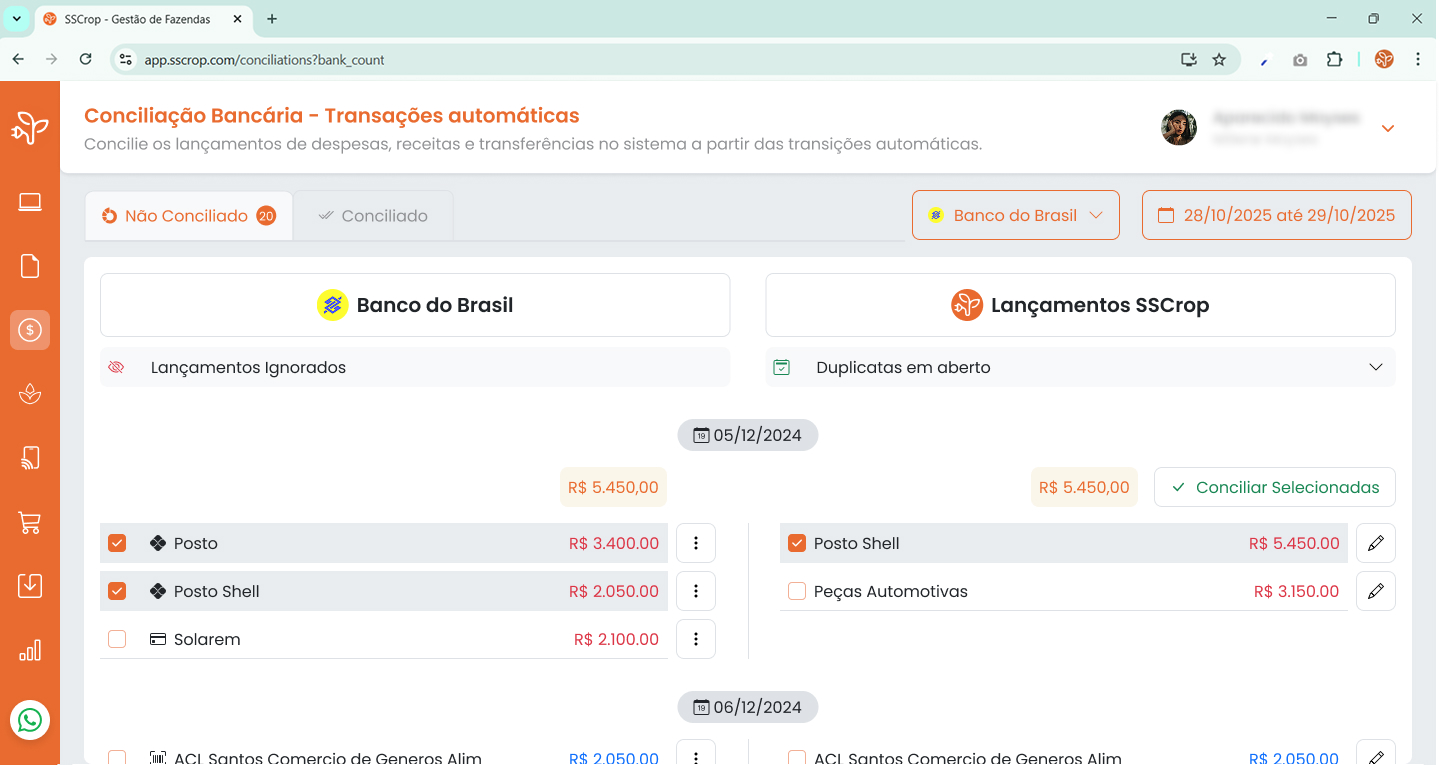Select the document icon in the sidebar
Screen dimensions: 1440x765
30,265
